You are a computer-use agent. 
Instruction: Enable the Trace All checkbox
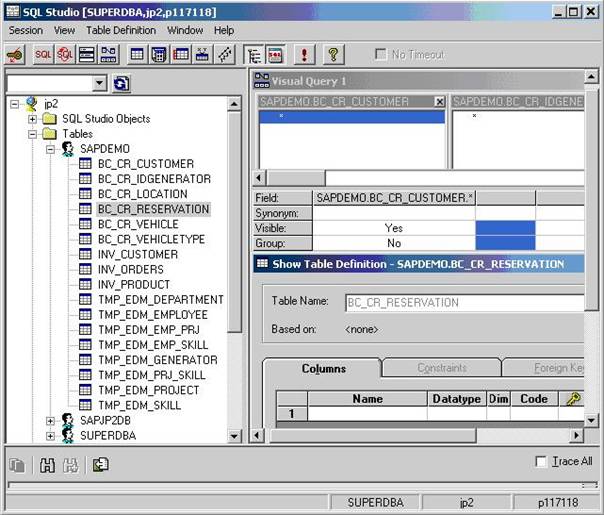coord(542,461)
